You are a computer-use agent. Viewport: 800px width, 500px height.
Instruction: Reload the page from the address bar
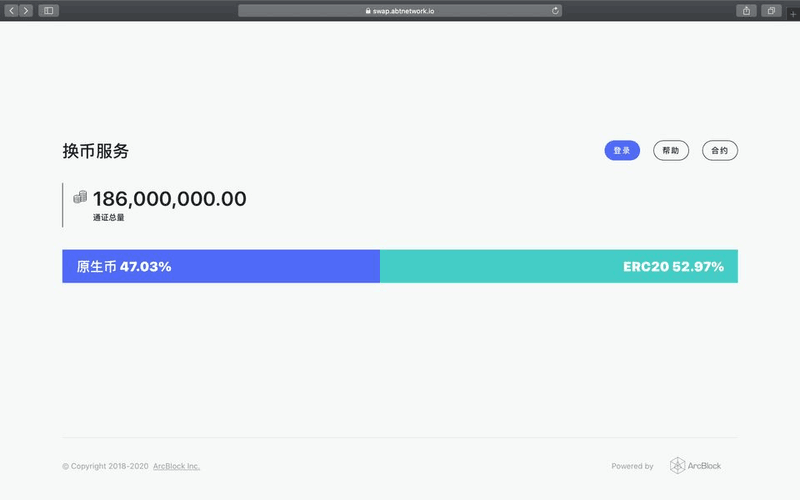pos(555,10)
